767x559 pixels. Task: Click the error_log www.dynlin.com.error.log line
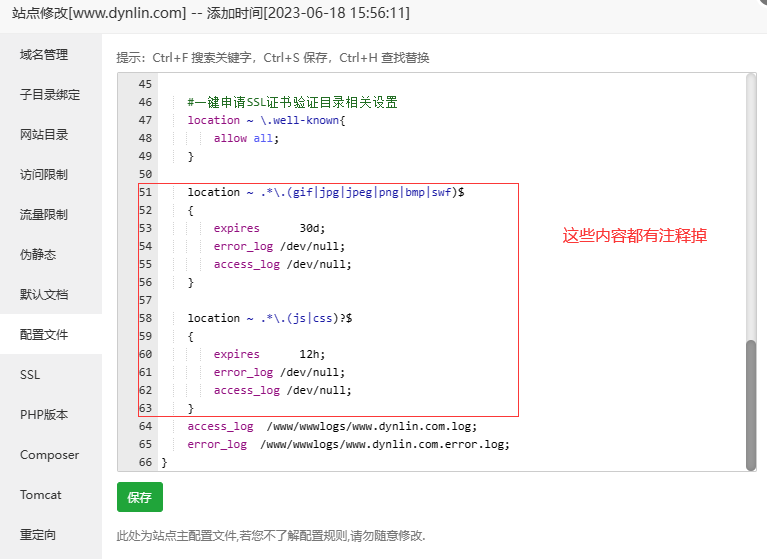(349, 445)
